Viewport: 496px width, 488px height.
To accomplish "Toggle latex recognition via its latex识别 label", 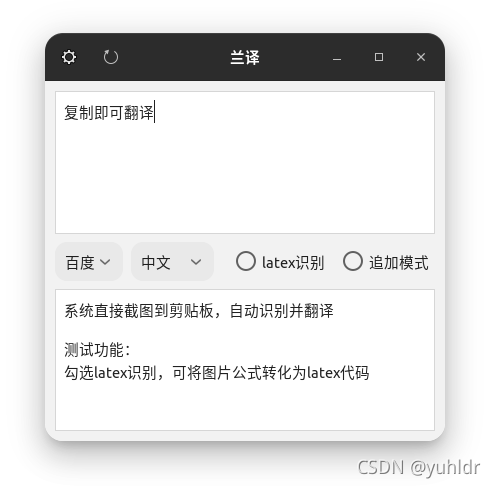I will click(x=293, y=263).
